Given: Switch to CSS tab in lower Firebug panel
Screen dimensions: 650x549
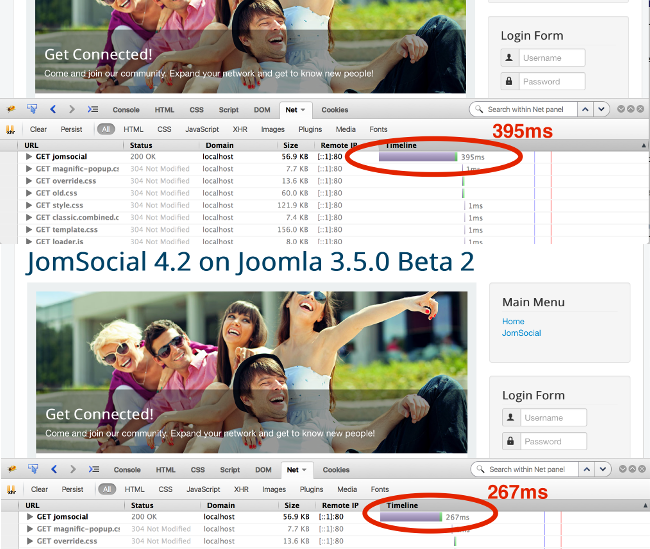Looking at the screenshot, I should (x=198, y=470).
